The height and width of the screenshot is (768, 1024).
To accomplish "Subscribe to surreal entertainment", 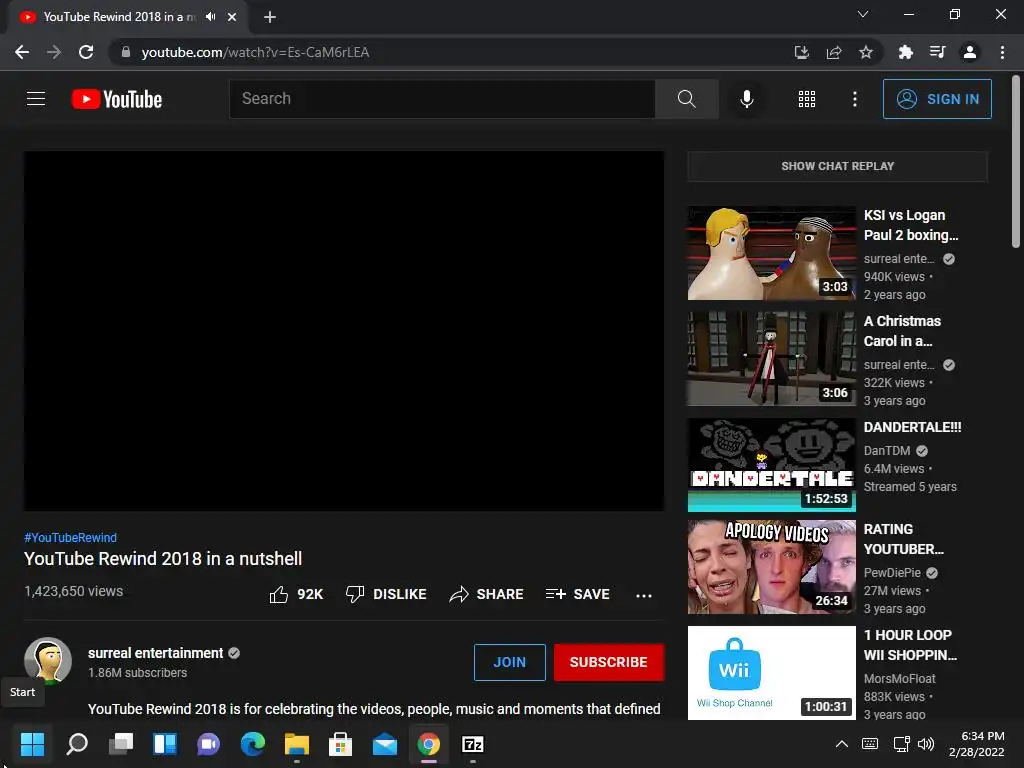I will [609, 662].
